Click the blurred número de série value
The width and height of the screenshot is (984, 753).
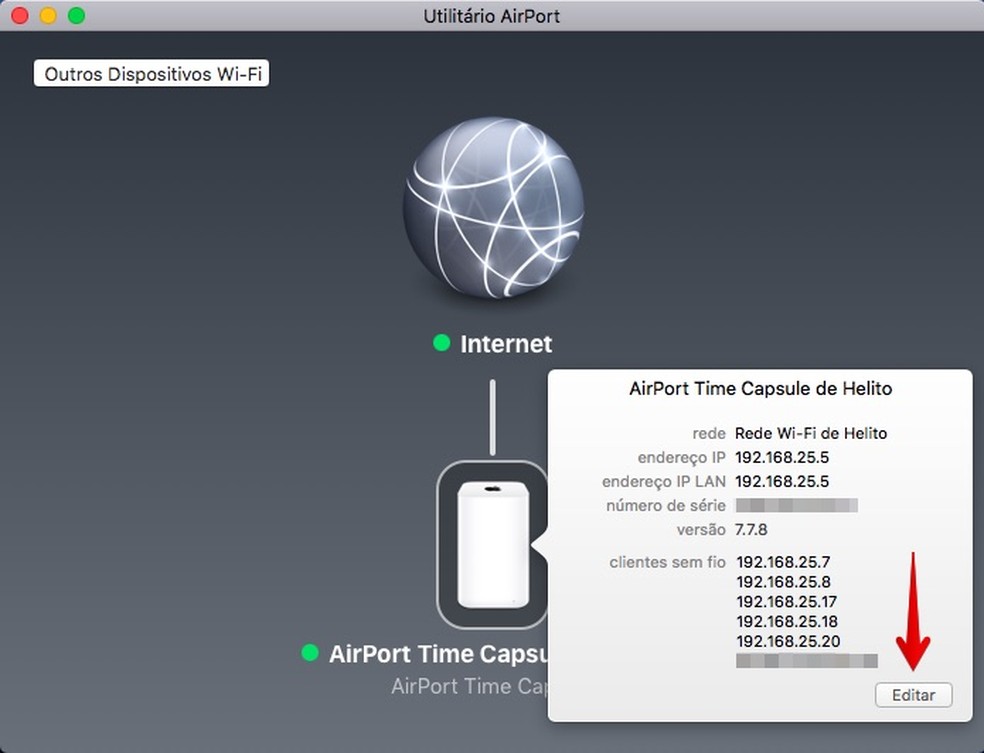(796, 505)
